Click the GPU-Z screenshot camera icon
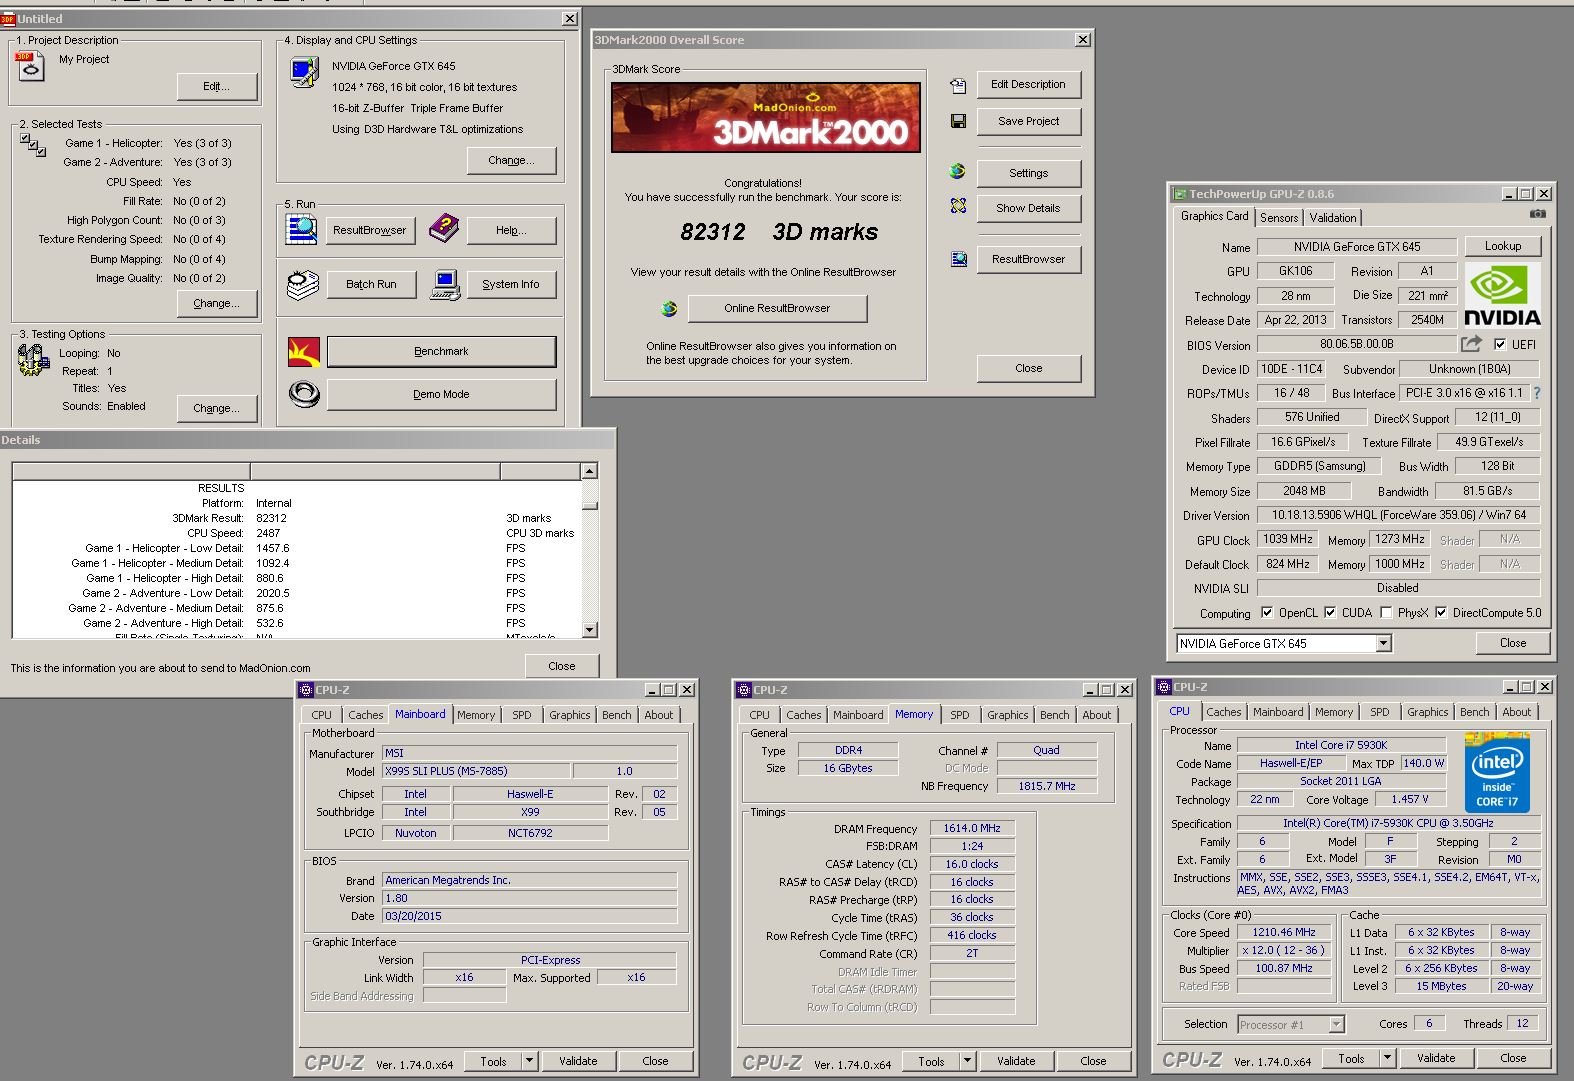This screenshot has height=1081, width=1574. tap(1538, 214)
